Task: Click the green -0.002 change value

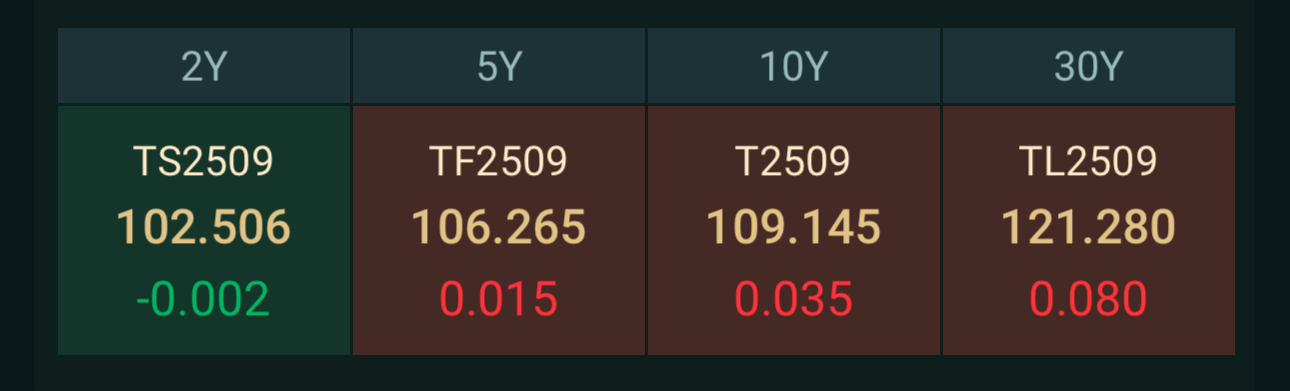Action: coord(203,300)
